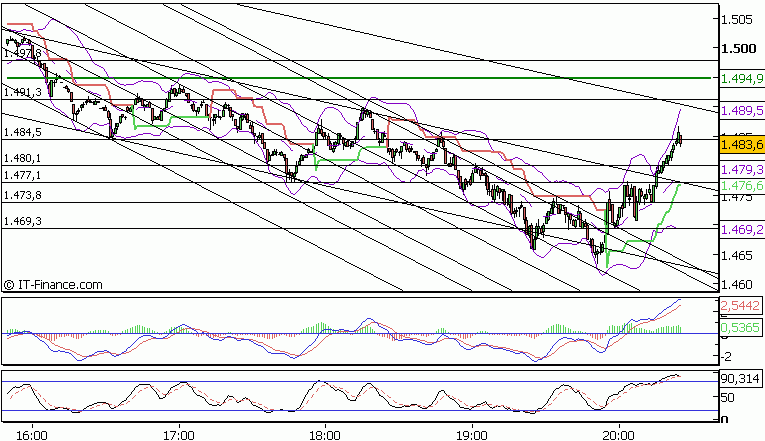765x441 pixels.
Task: Select the green histogram value 0,5365
Action: click(741, 327)
